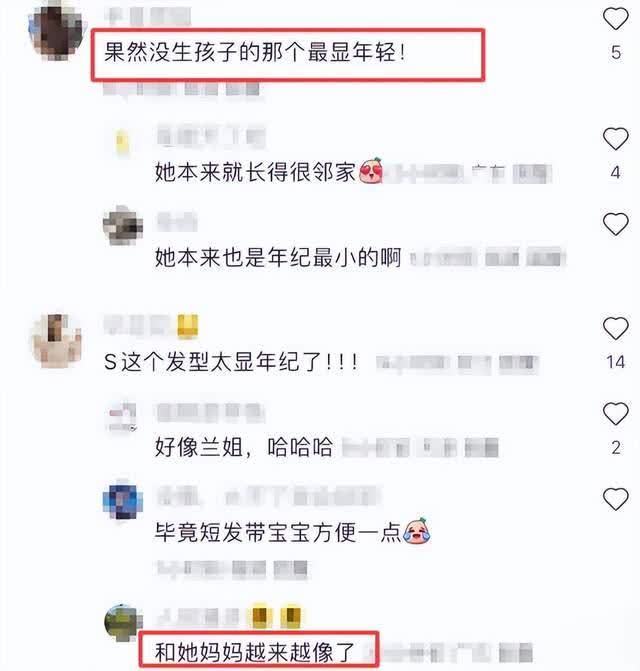Screen dimensions: 640x671
Task: Tap the comment text 'S这个发型太显年纪了!!!'
Action: coord(231,362)
